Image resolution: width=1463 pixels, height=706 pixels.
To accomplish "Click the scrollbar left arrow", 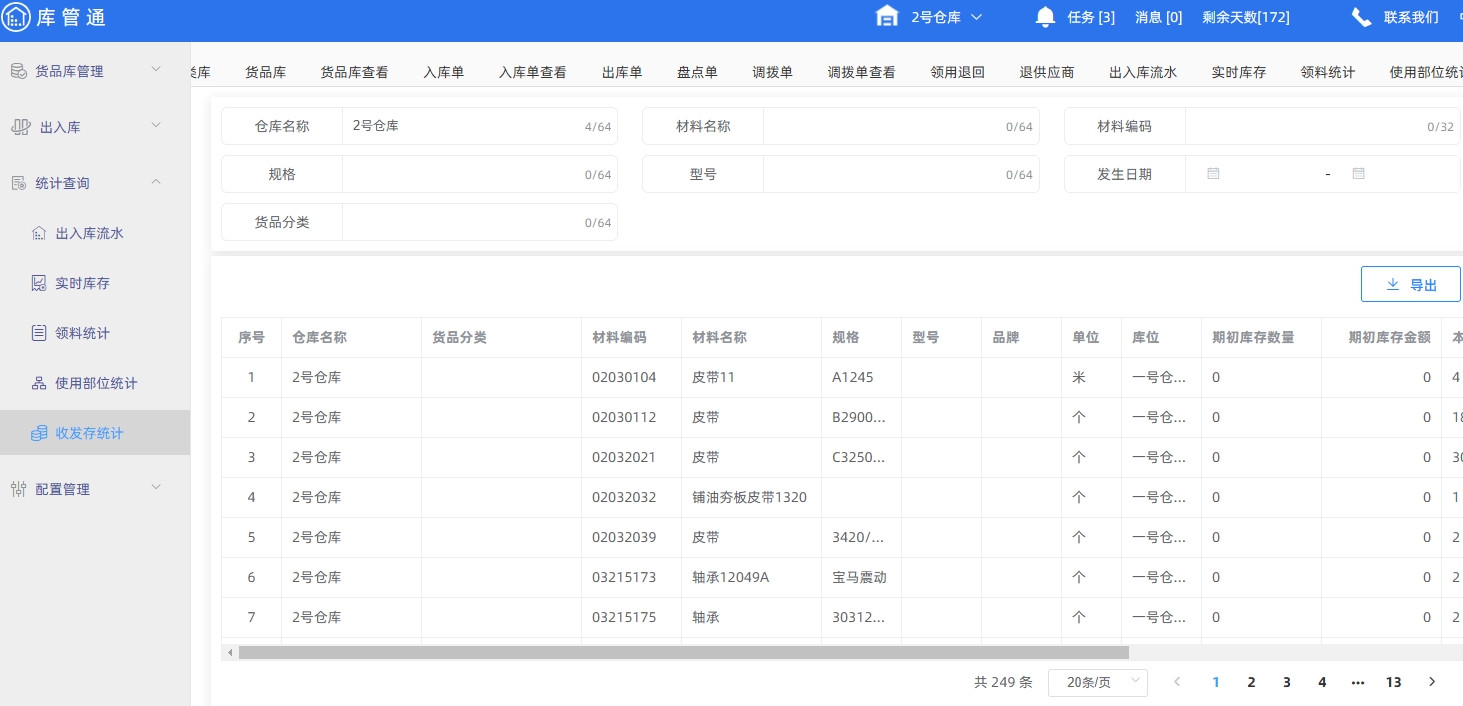I will 230,652.
